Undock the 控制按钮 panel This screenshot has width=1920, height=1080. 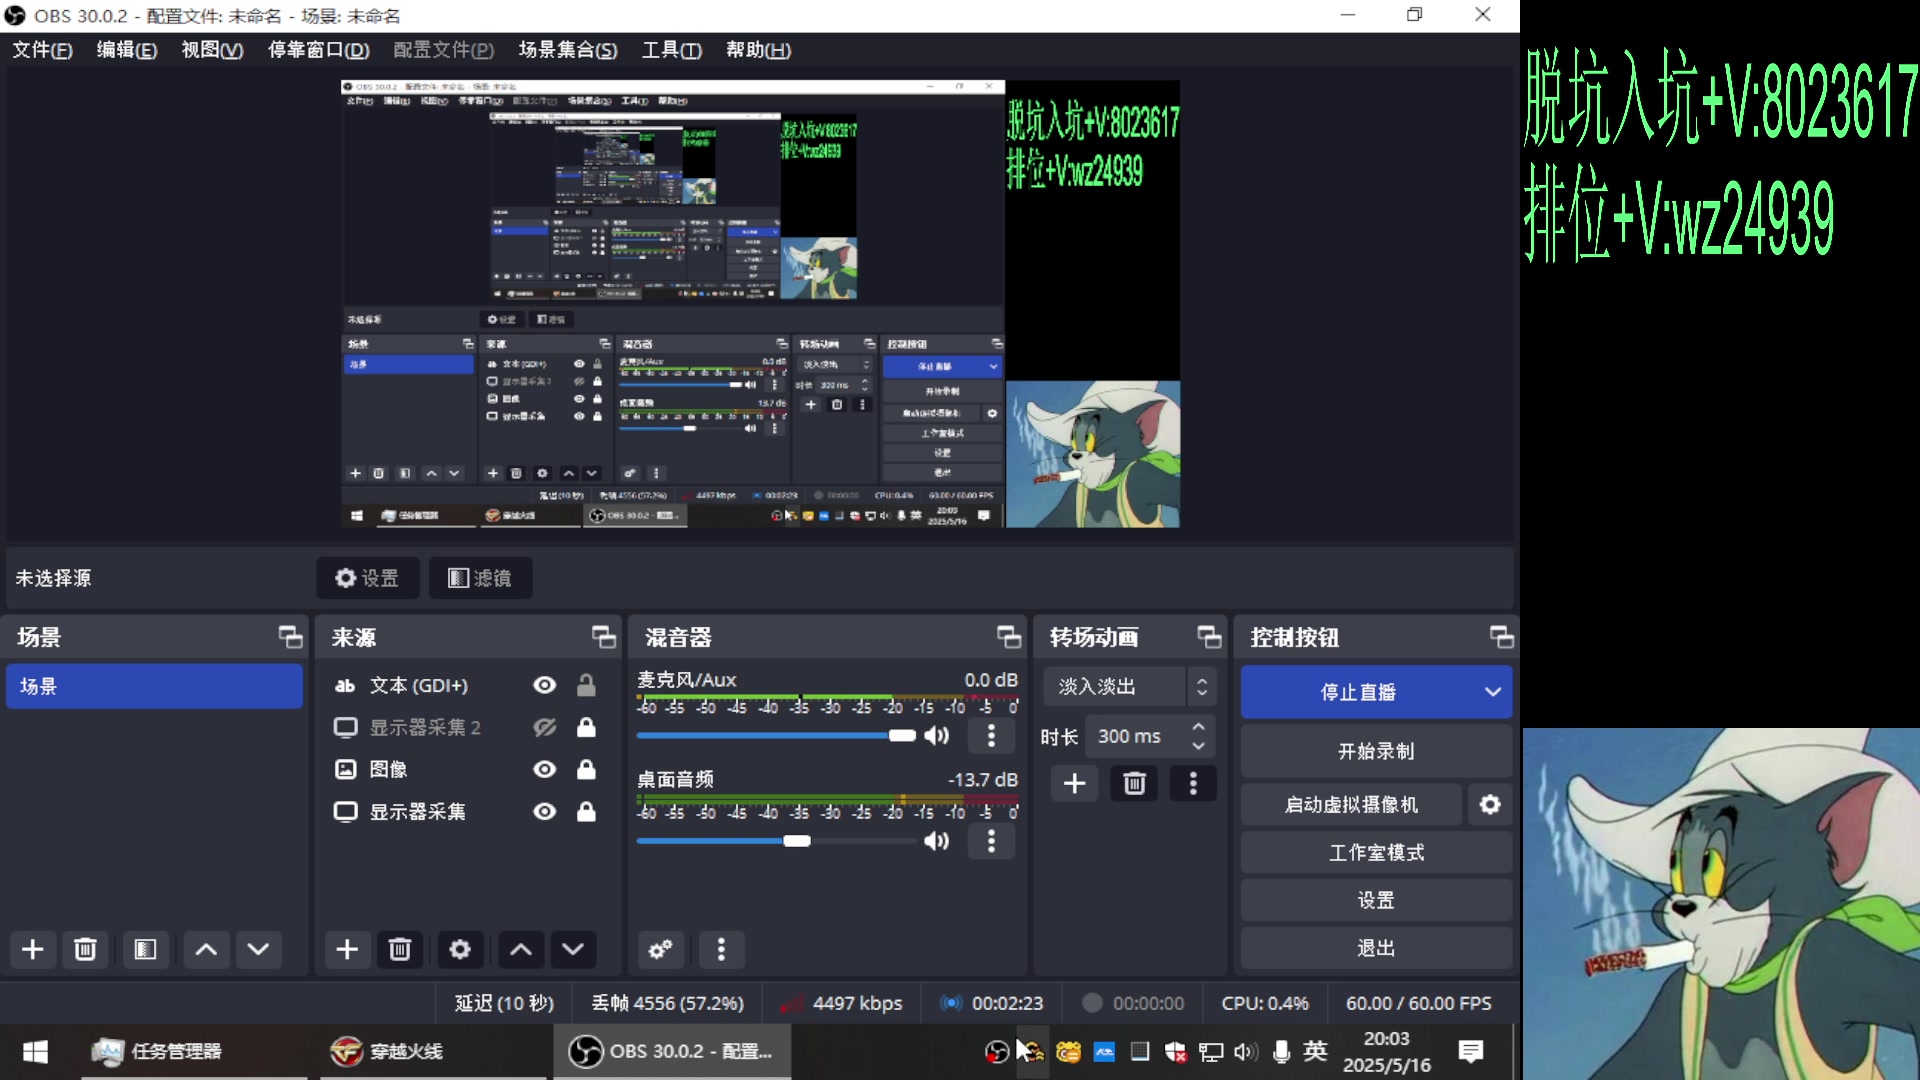[x=1502, y=637]
